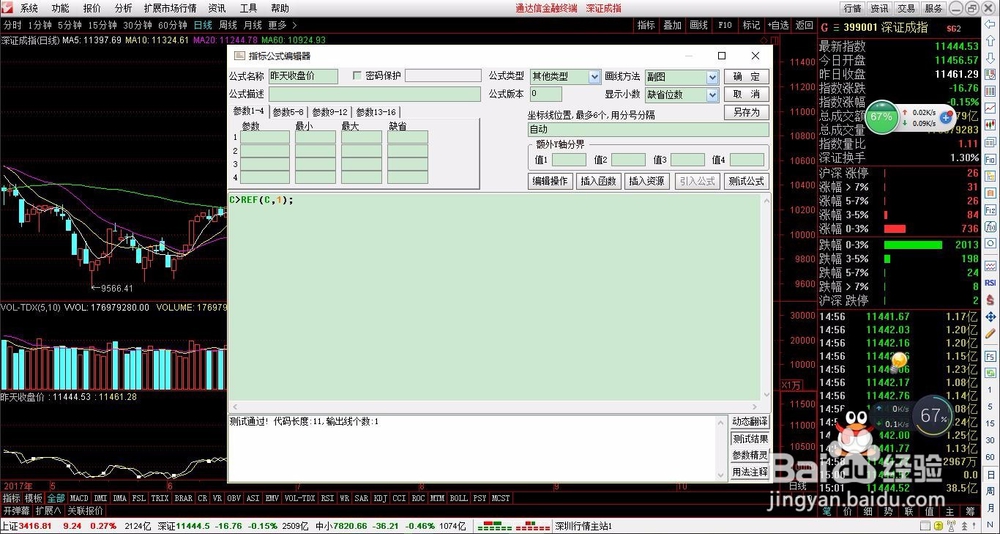The width and height of the screenshot is (1000, 534).
Task: Select the KDJ indicator tab
Action: (381, 498)
